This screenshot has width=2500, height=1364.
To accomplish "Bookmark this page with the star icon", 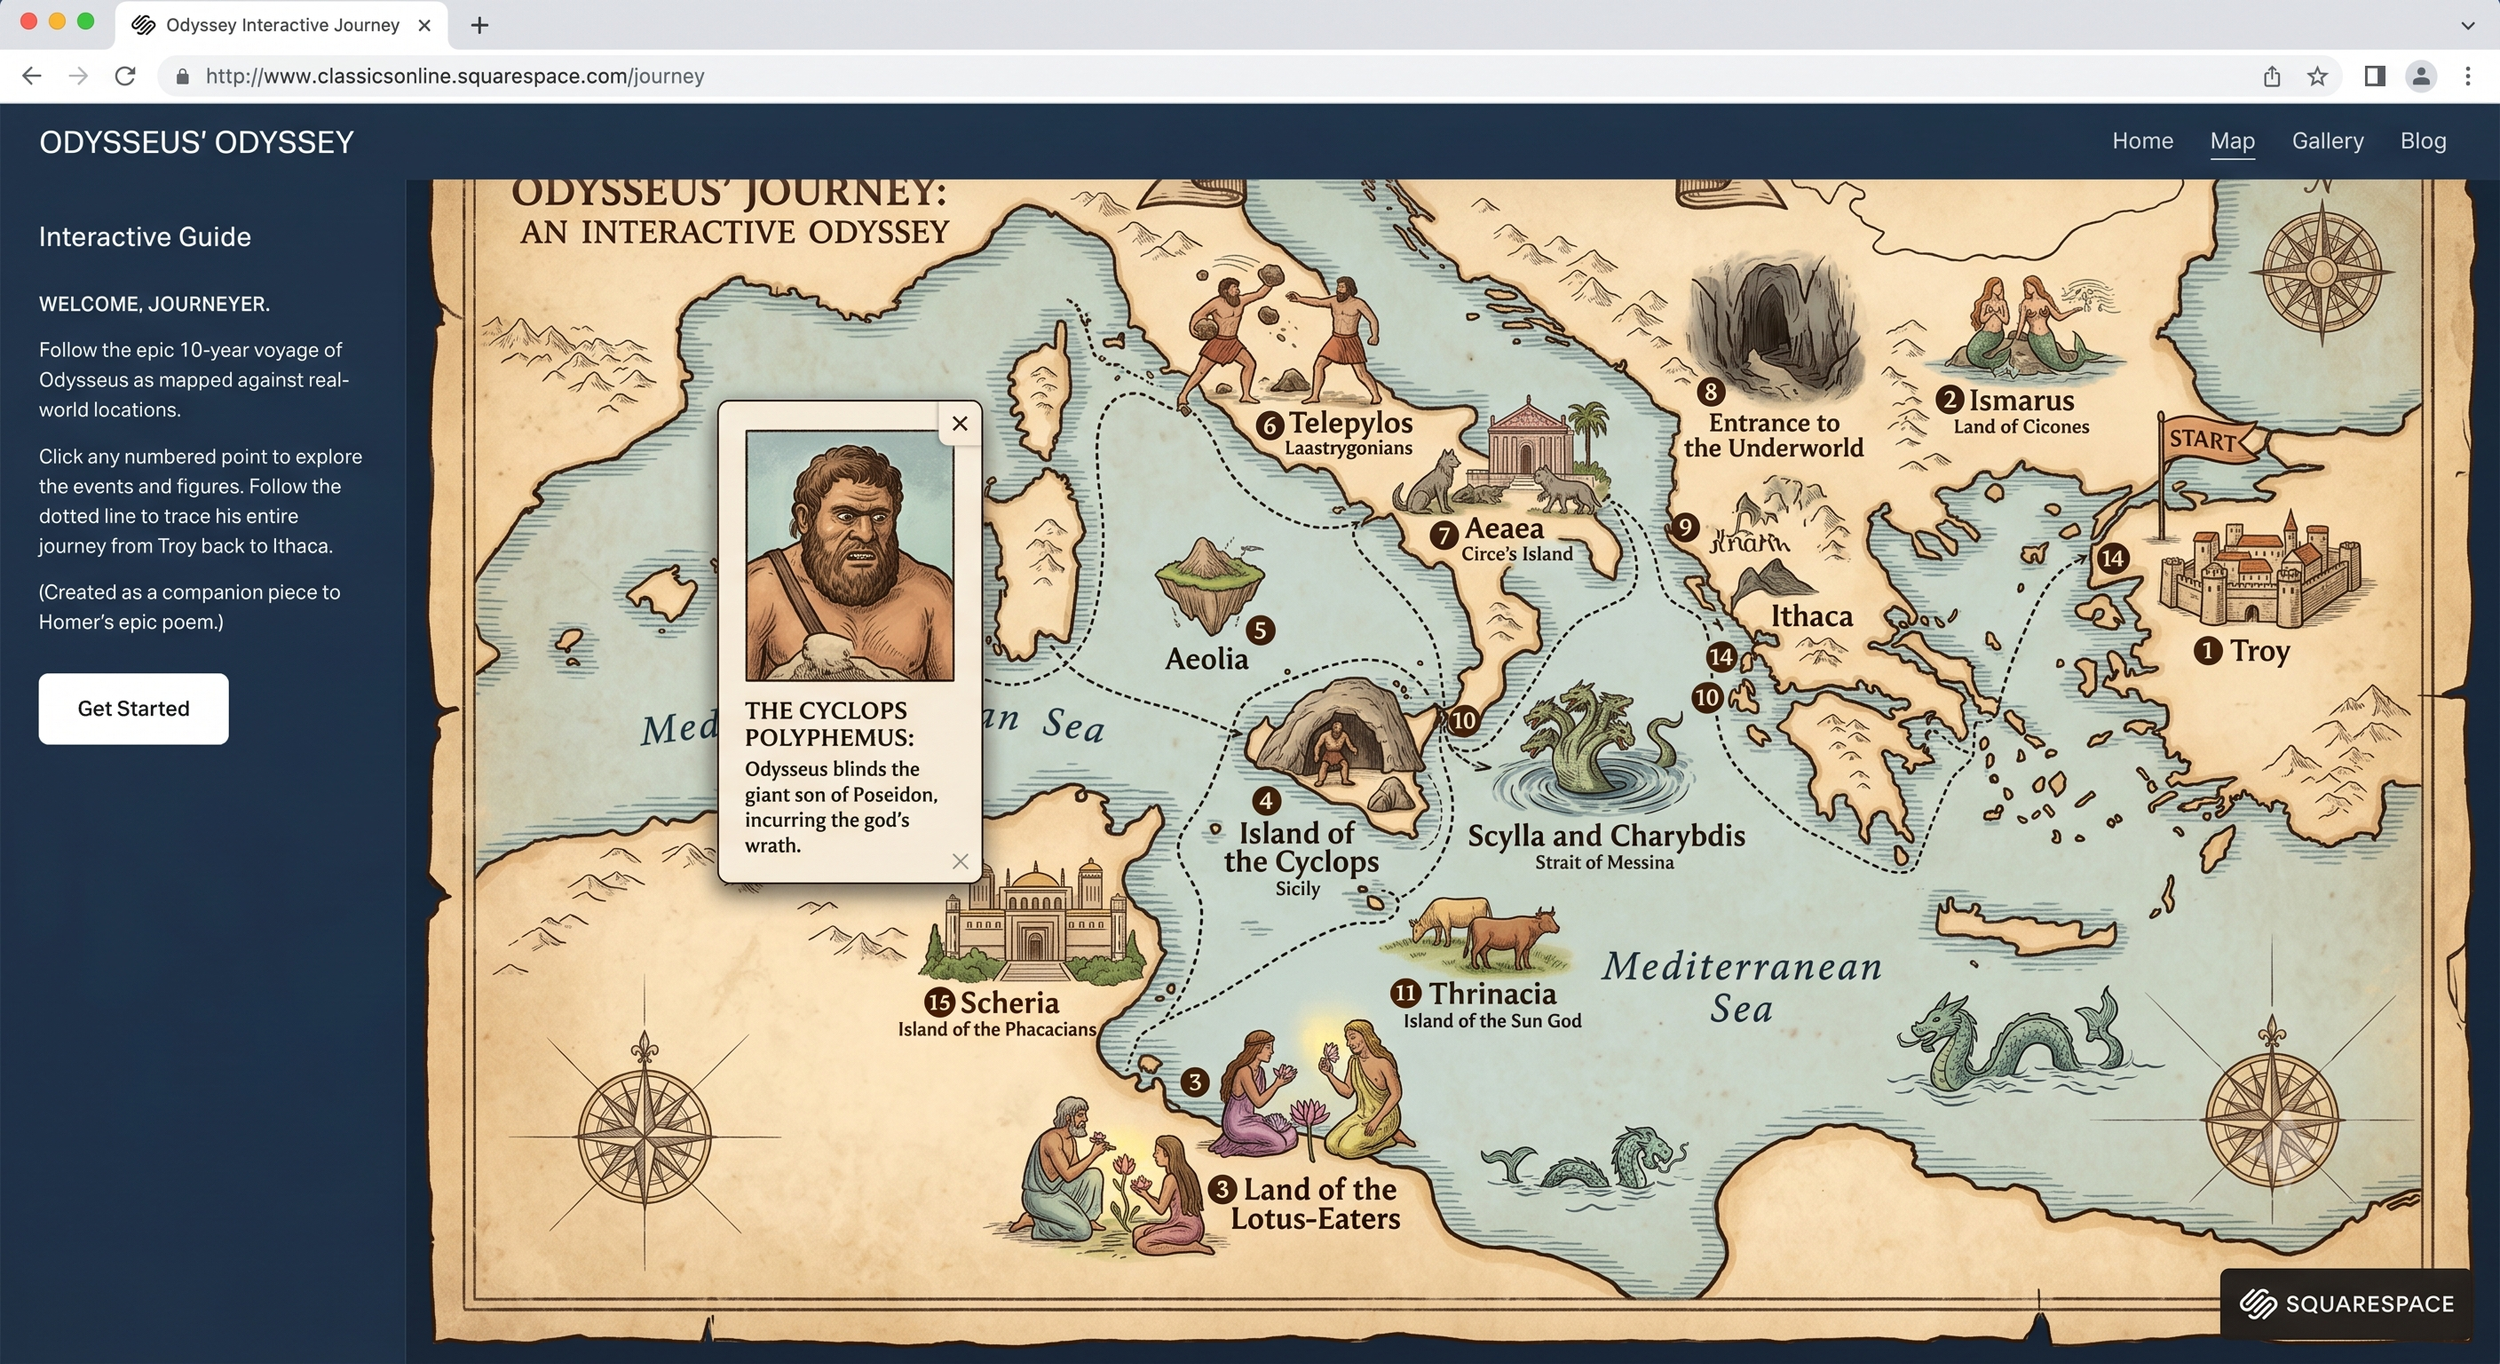I will 2317,76.
